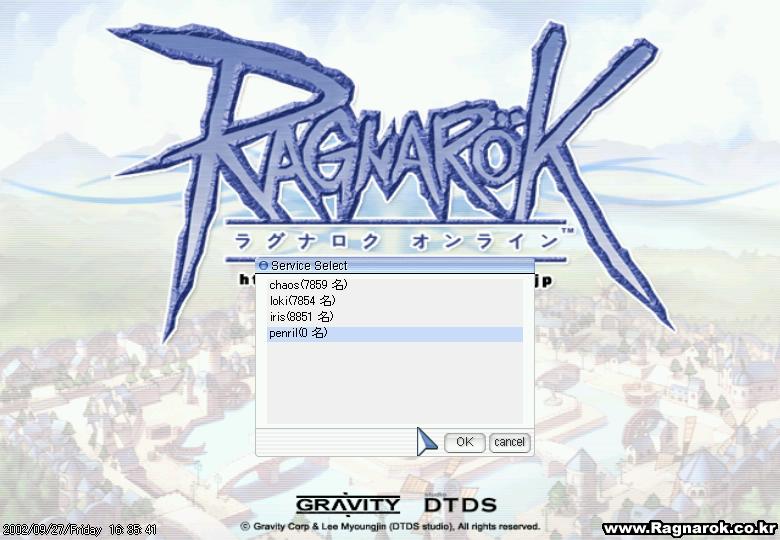Click the Japanese Ragnarok Online subtitle text

tap(396, 241)
